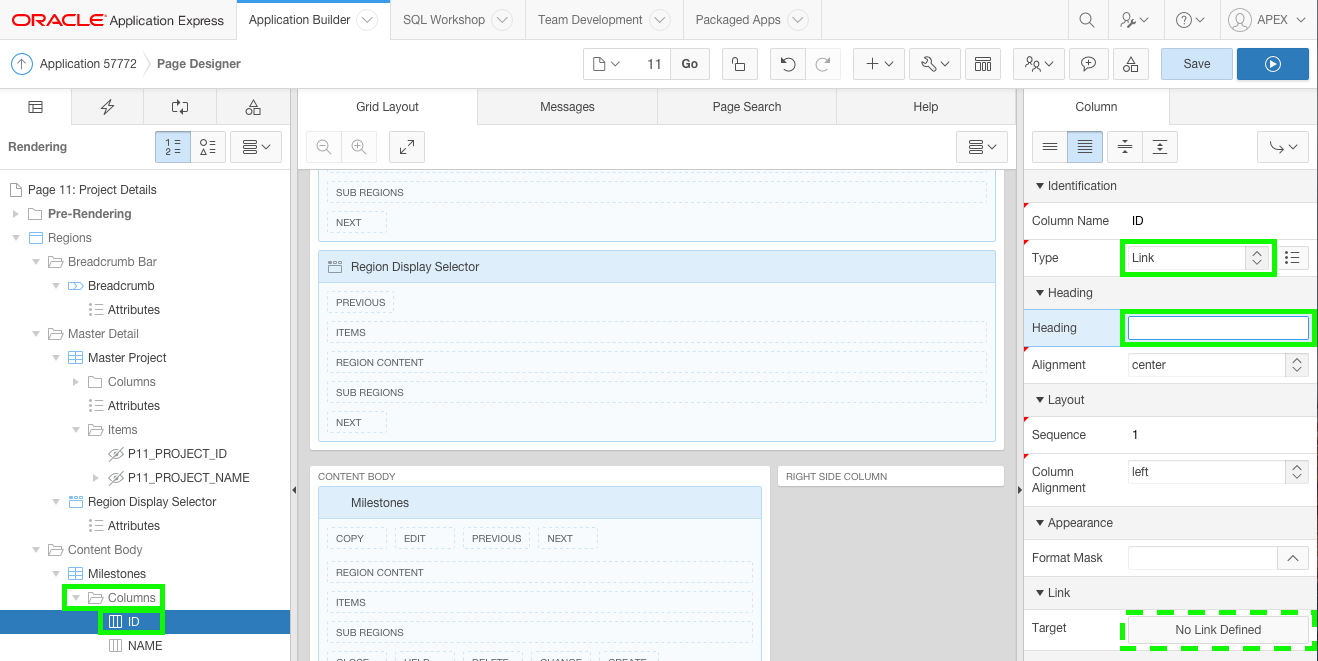1318x661 pixels.
Task: Expand the Pre-Rendering tree node
Action: coord(15,214)
